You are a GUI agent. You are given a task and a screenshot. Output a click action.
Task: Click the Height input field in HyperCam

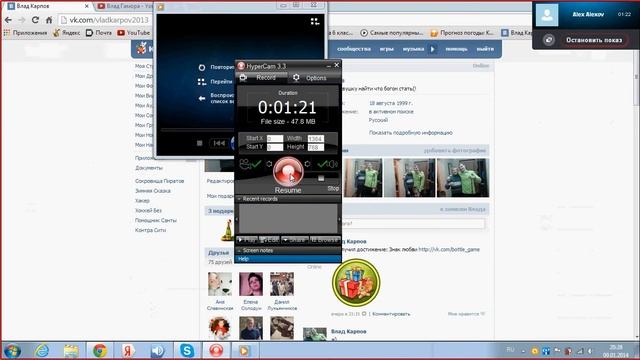316,147
